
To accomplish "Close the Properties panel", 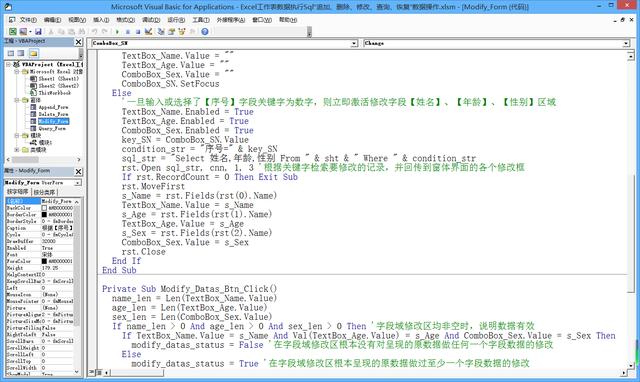I will [78, 171].
